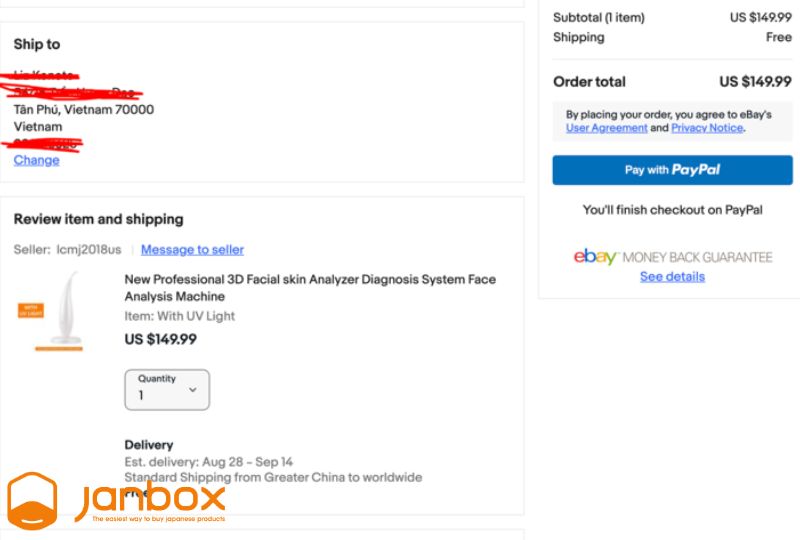Click the Order total amount US $149.99
This screenshot has width=800, height=540.
755,82
